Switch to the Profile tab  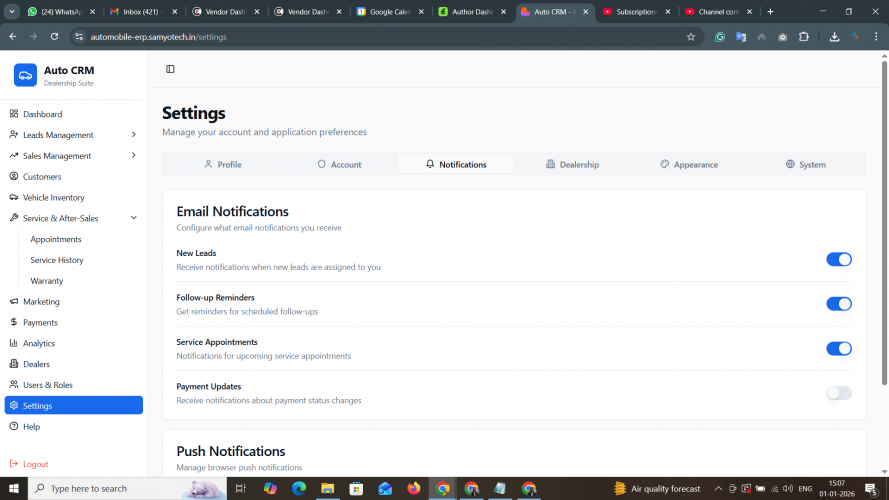coord(223,164)
